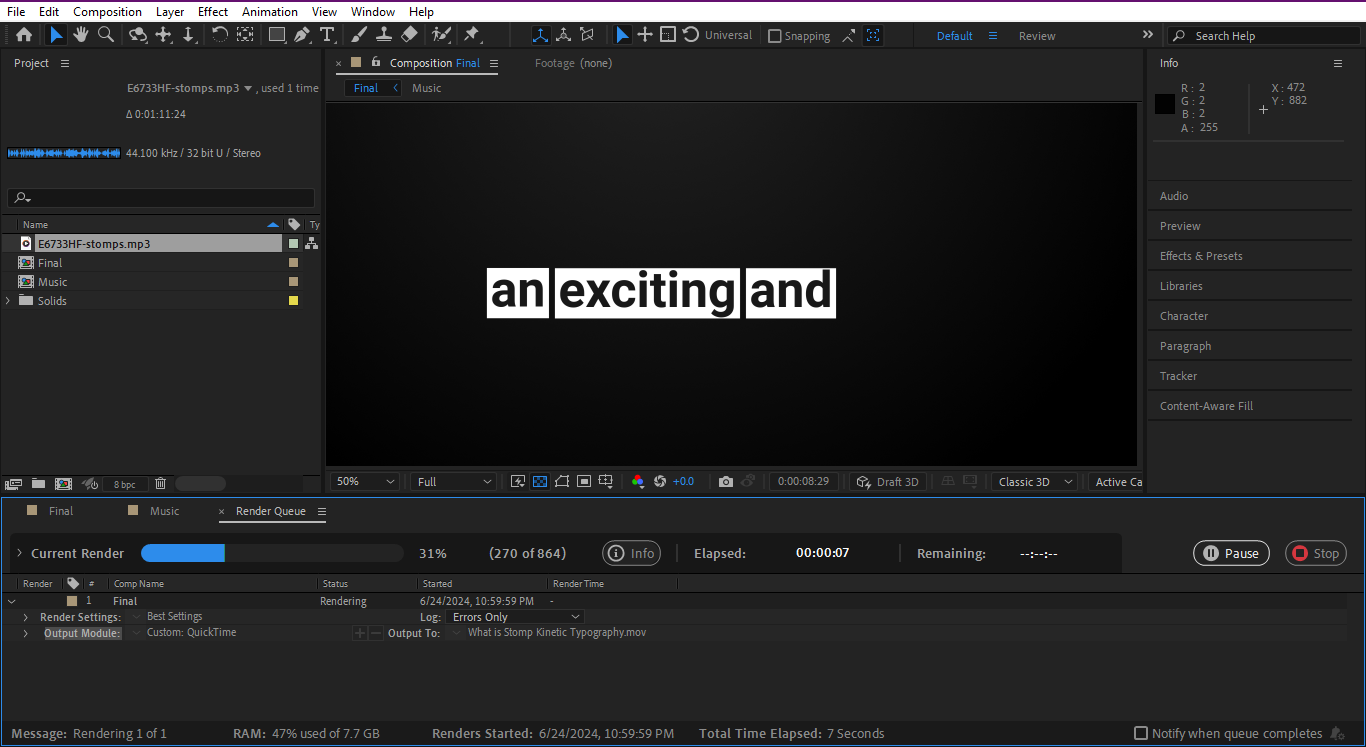Create a new composition from Project panel
1366x747 pixels.
63,483
